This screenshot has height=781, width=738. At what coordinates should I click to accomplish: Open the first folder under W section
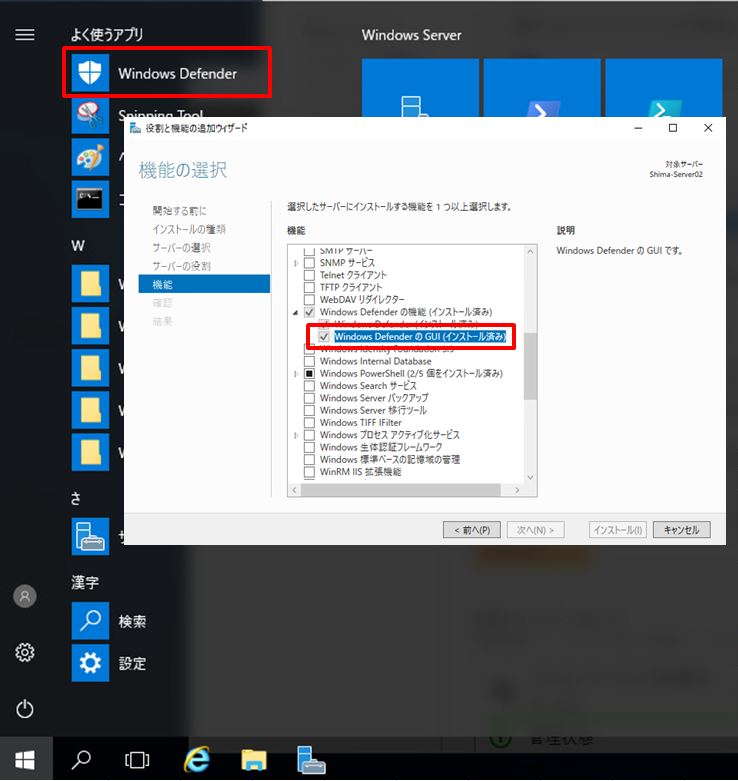tap(90, 284)
